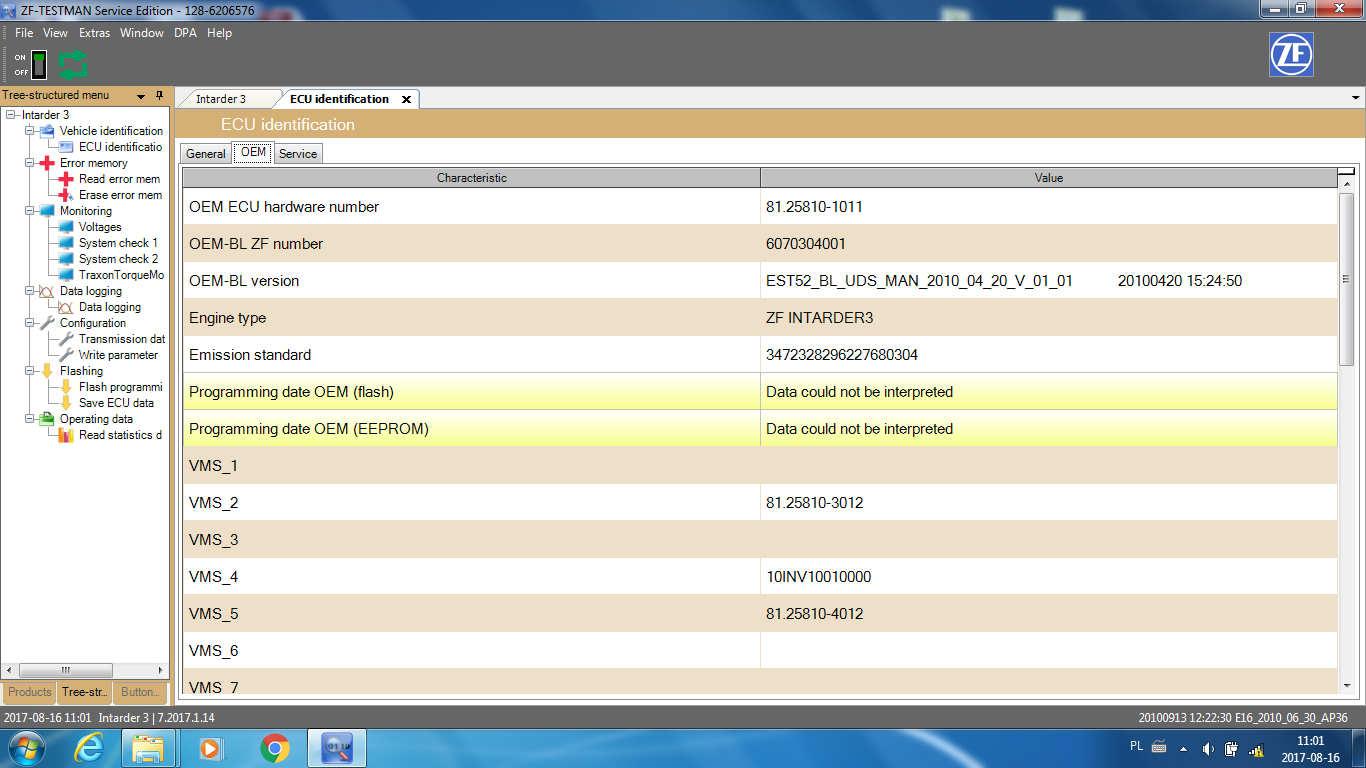This screenshot has width=1366, height=768.
Task: Collapse the Operating data node
Action: (x=29, y=419)
